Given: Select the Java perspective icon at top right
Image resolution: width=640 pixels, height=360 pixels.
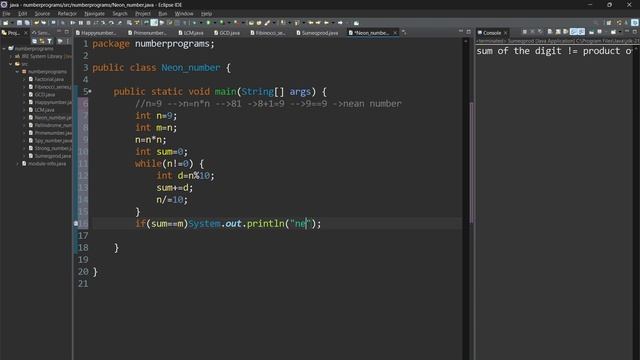Looking at the screenshot, I should pyautogui.click(x=635, y=23).
